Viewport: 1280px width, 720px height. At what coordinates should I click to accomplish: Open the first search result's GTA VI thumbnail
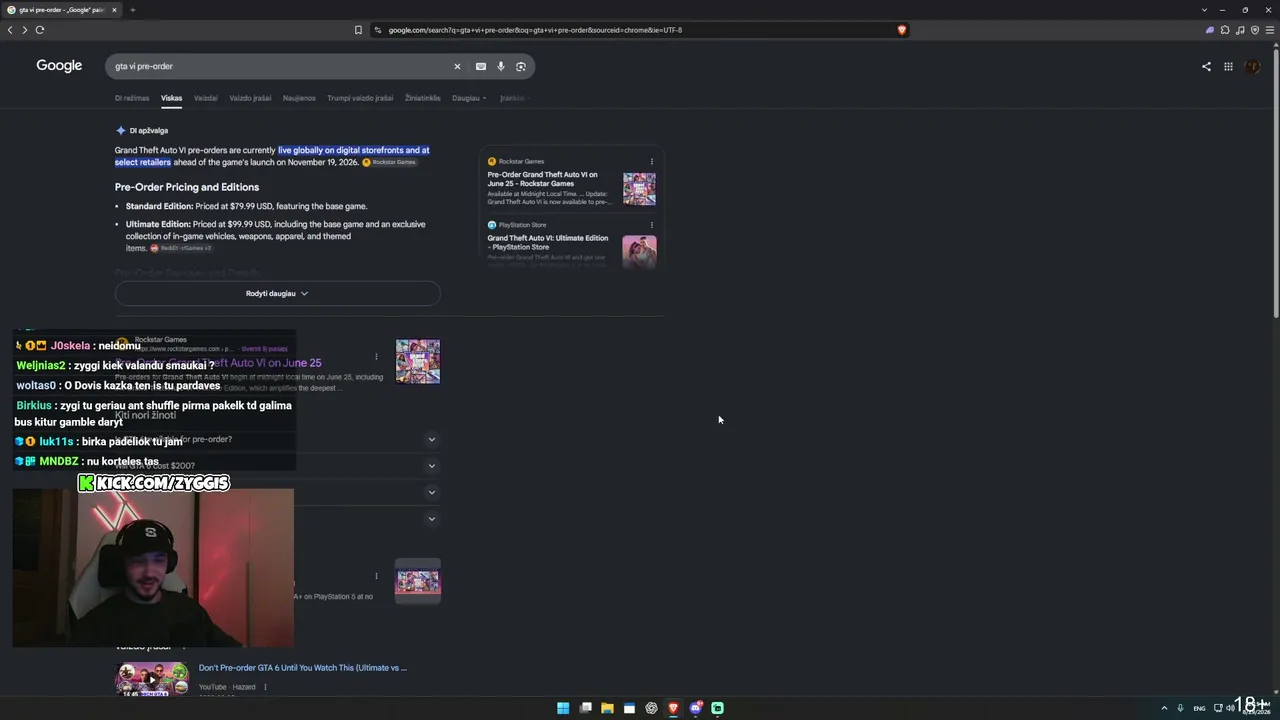(x=418, y=361)
